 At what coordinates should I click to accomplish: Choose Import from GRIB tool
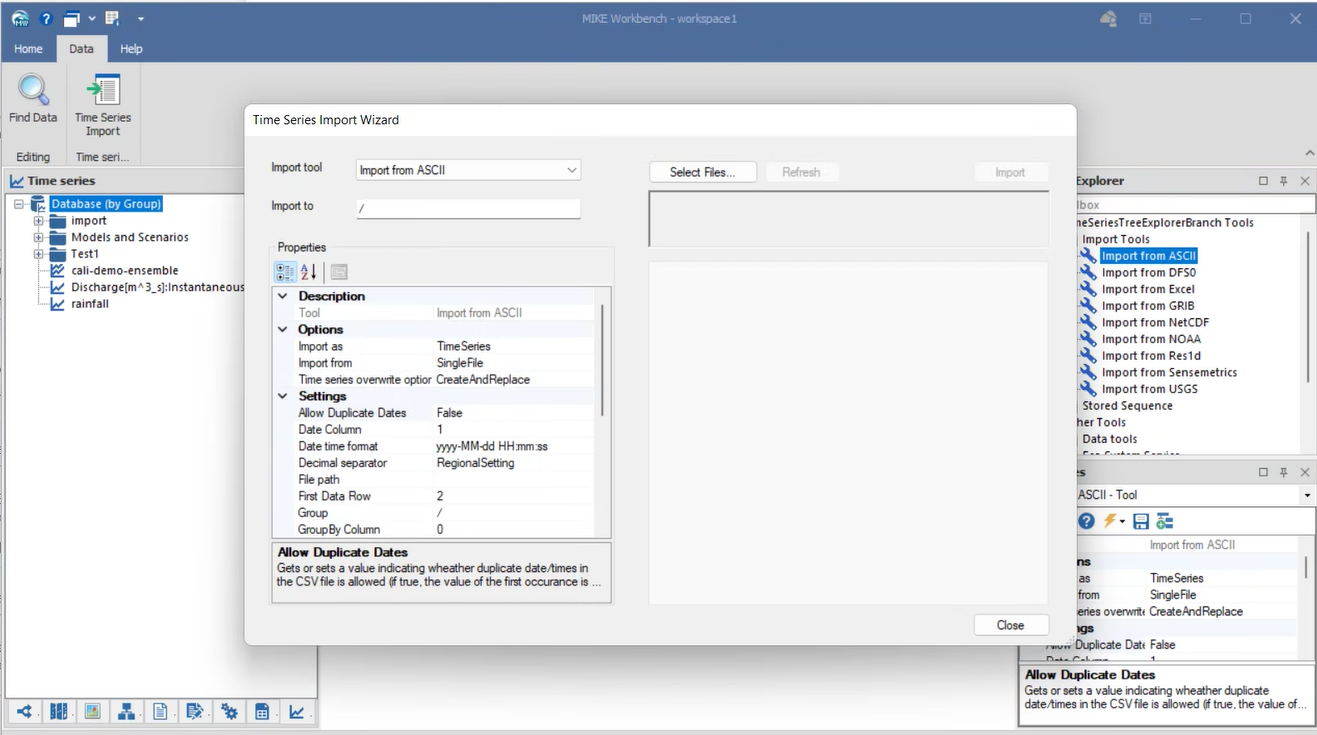(x=1148, y=306)
